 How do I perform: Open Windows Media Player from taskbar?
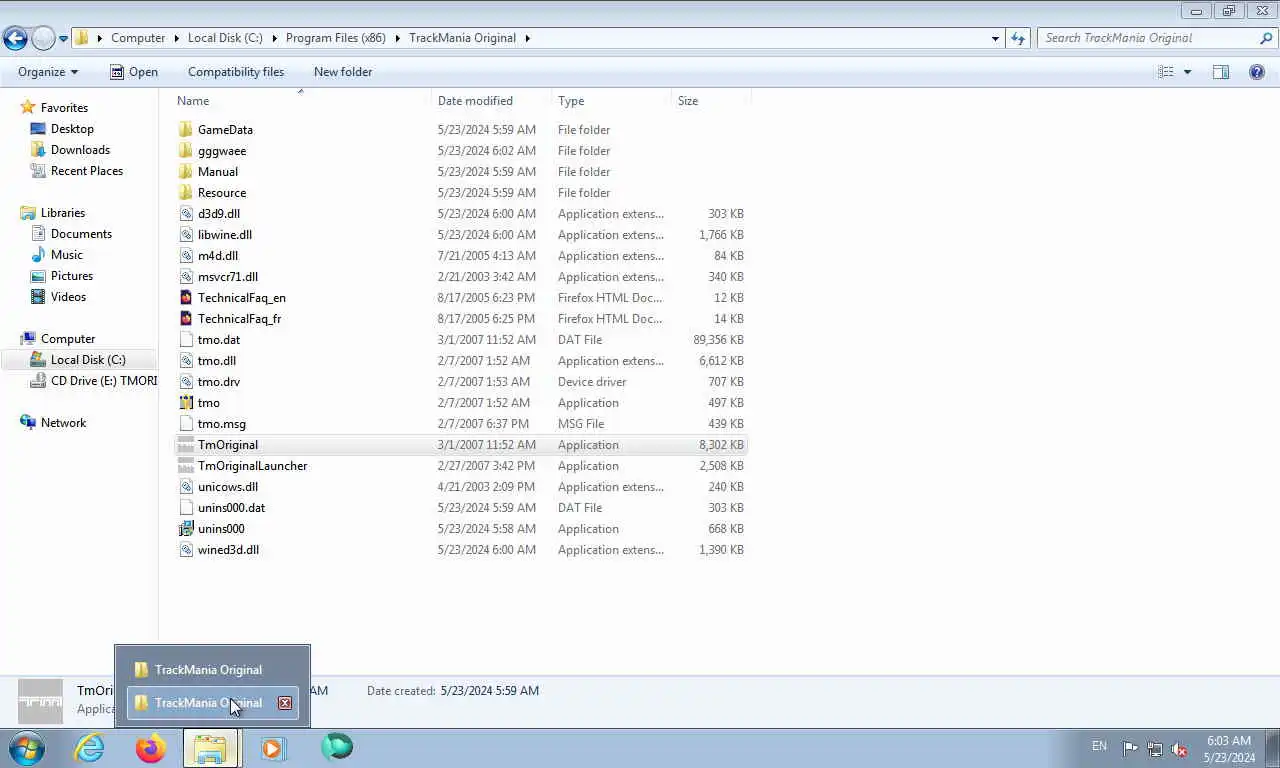273,748
